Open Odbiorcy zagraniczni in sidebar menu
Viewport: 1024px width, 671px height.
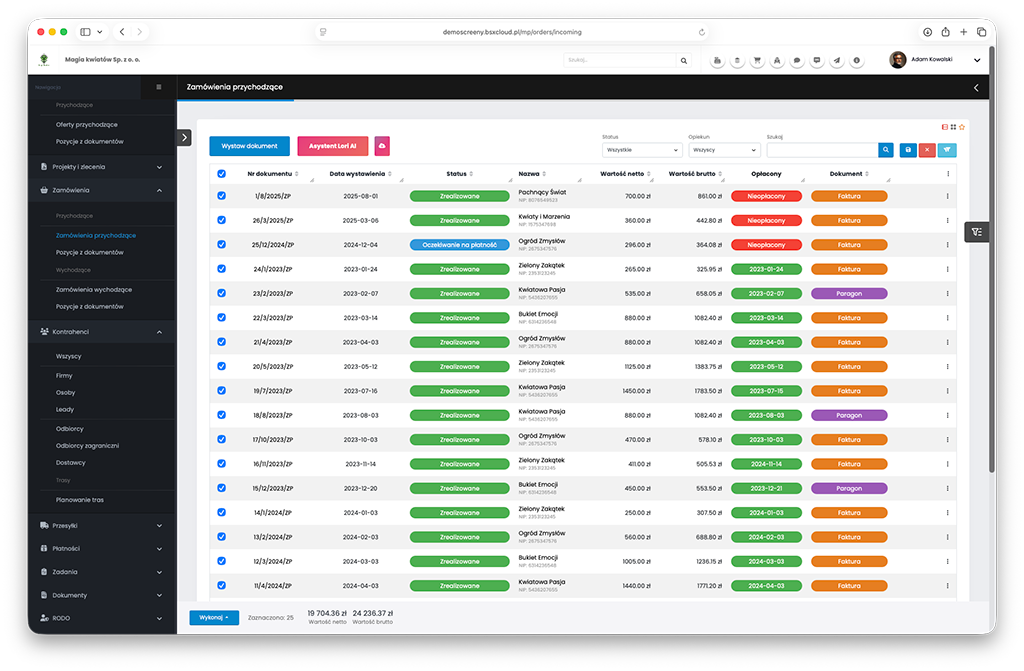[88, 445]
